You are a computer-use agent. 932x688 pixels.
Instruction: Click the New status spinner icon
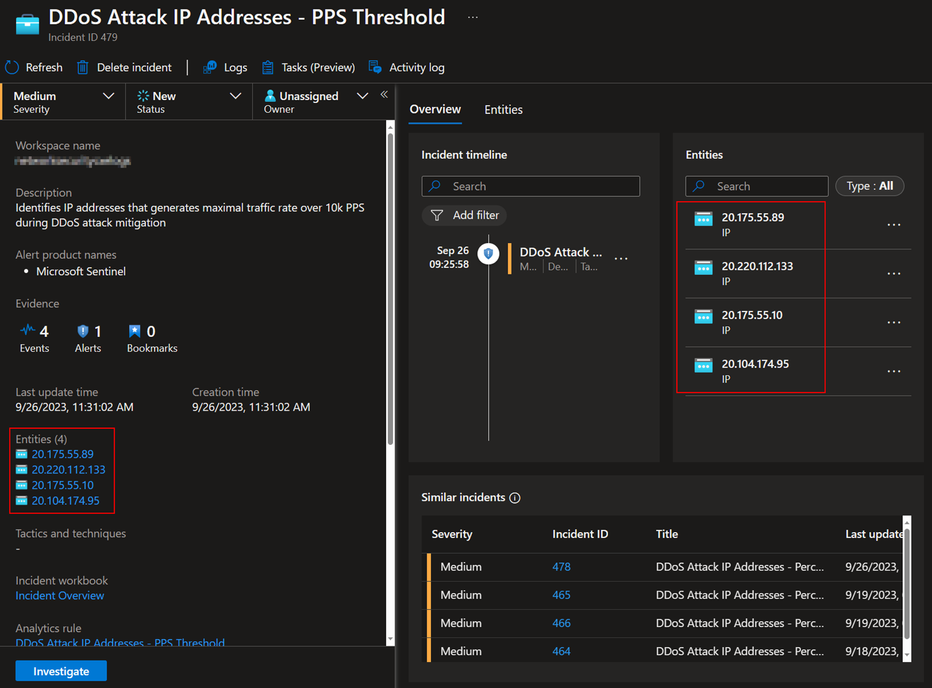(x=143, y=96)
